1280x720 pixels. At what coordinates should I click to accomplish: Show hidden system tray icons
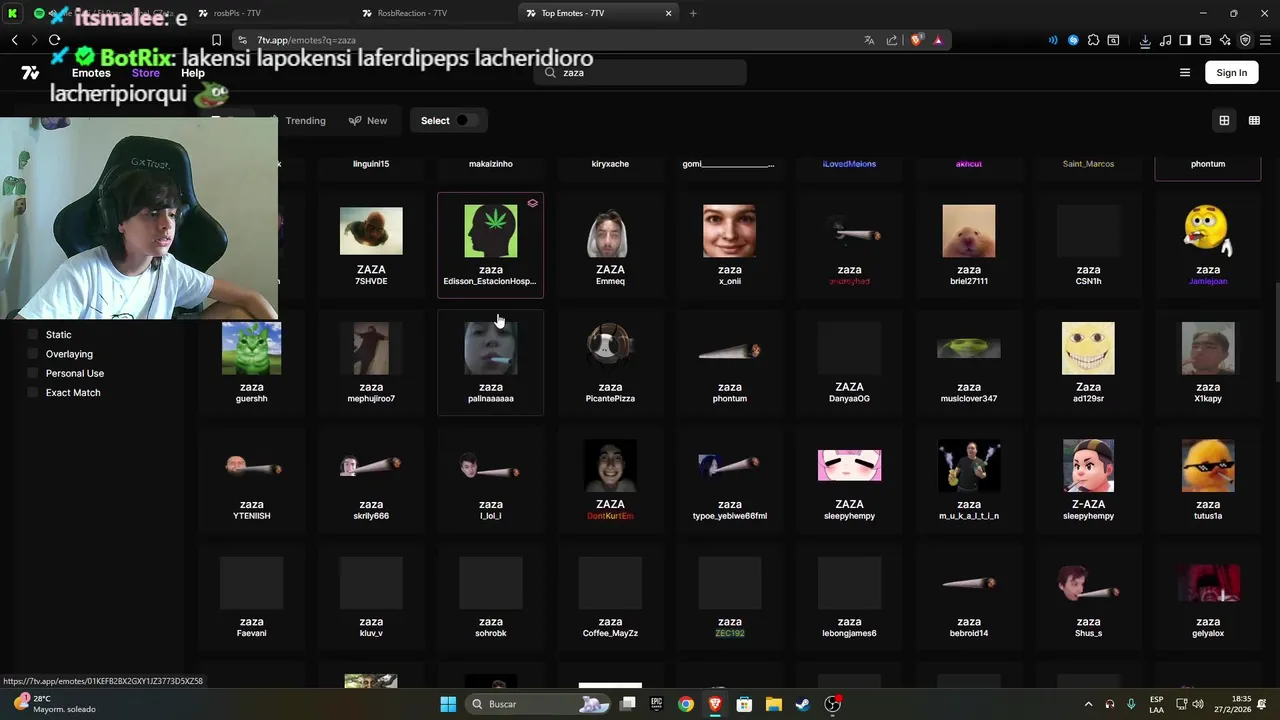click(x=1089, y=704)
